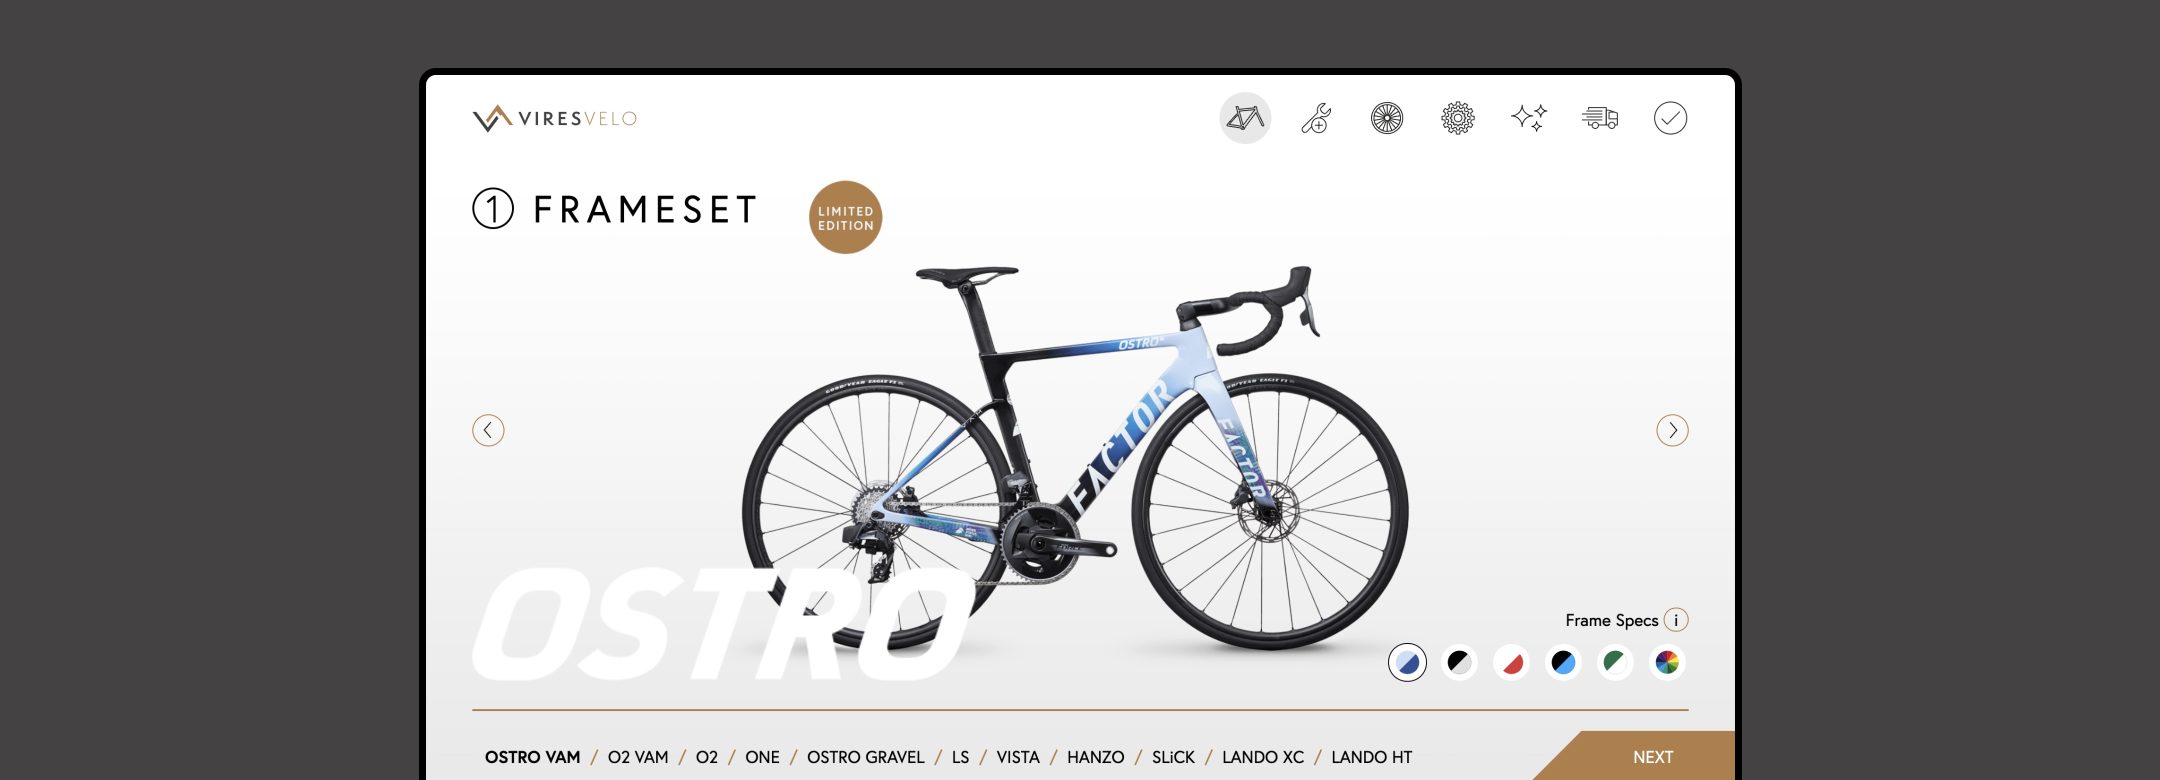Show previous bike with left arrow
The height and width of the screenshot is (780, 2160).
(x=488, y=430)
